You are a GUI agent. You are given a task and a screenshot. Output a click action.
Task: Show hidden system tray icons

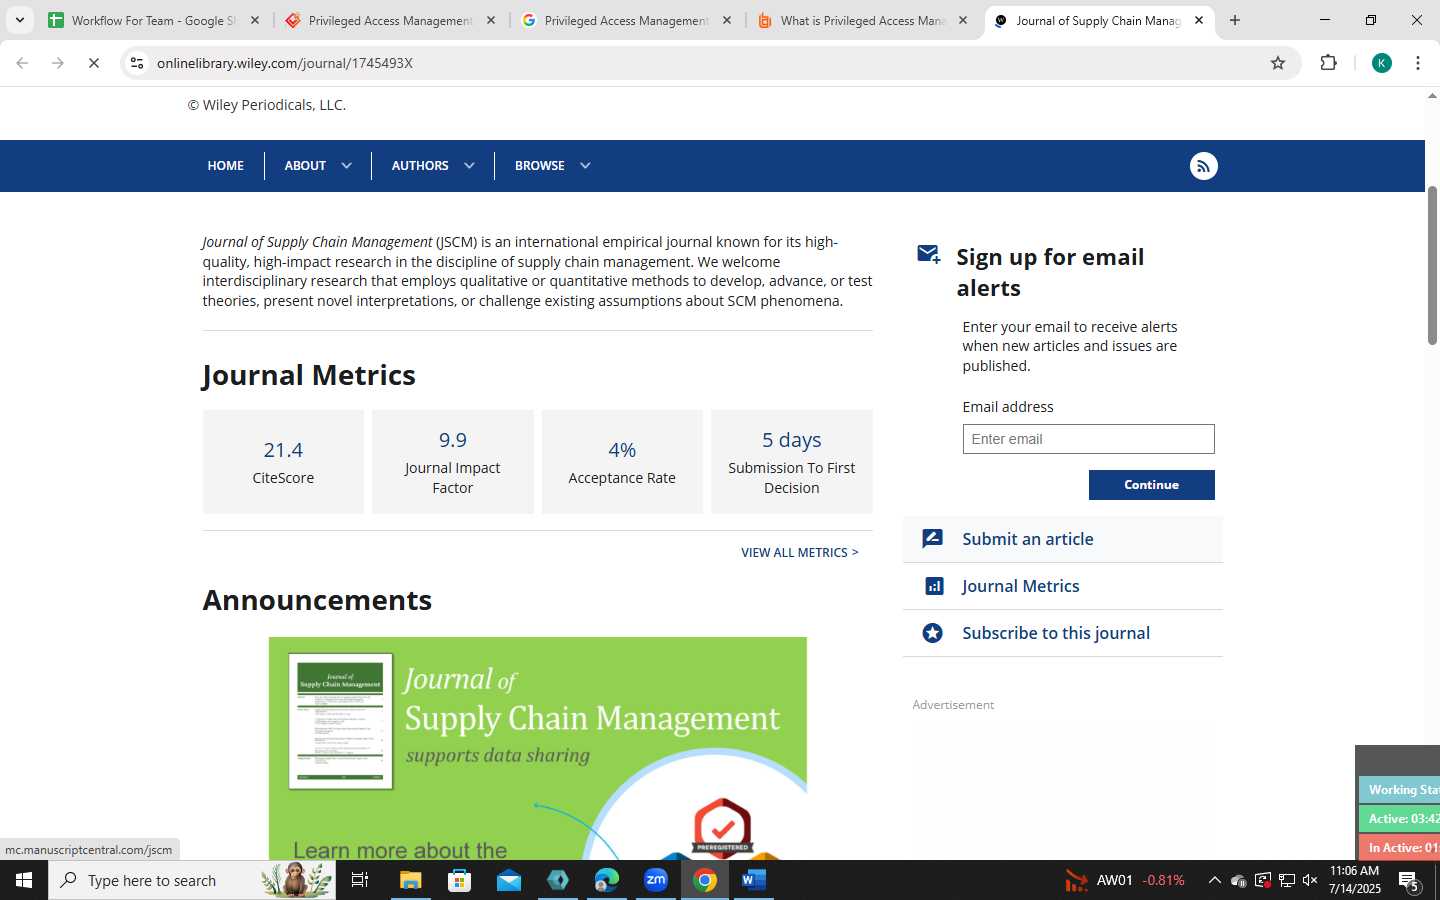(1214, 880)
